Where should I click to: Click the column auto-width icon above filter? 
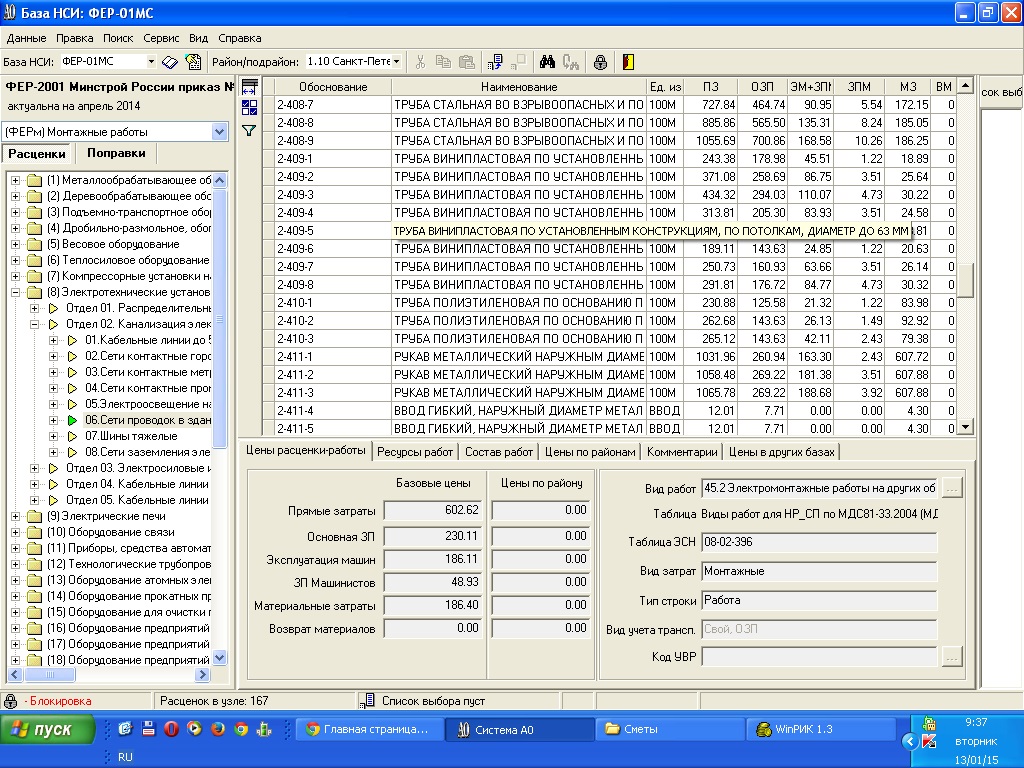[249, 88]
